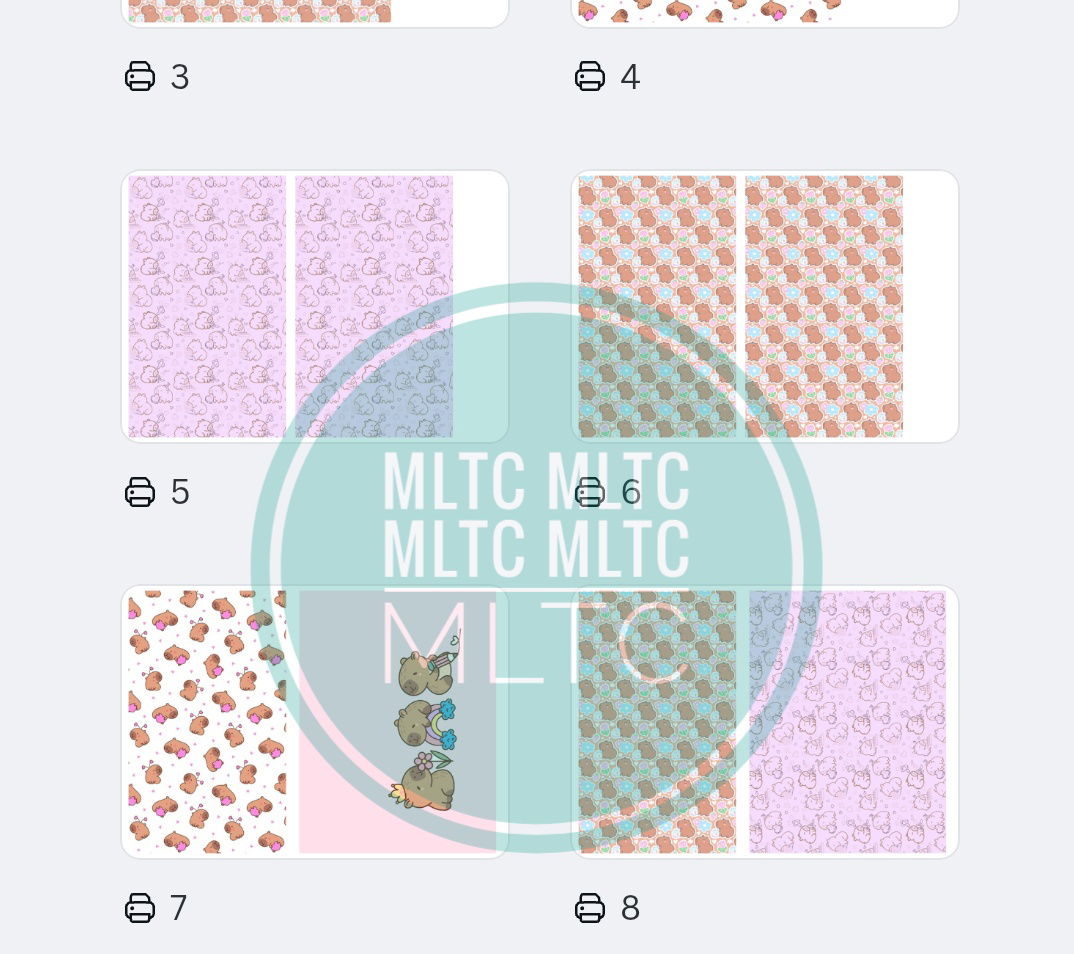Click the printer icon for page 3

(140, 76)
